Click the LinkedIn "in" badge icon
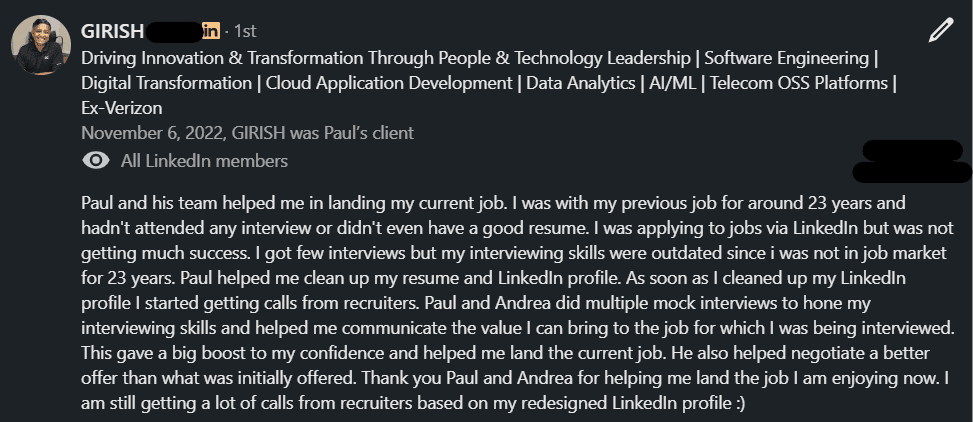 (210, 31)
